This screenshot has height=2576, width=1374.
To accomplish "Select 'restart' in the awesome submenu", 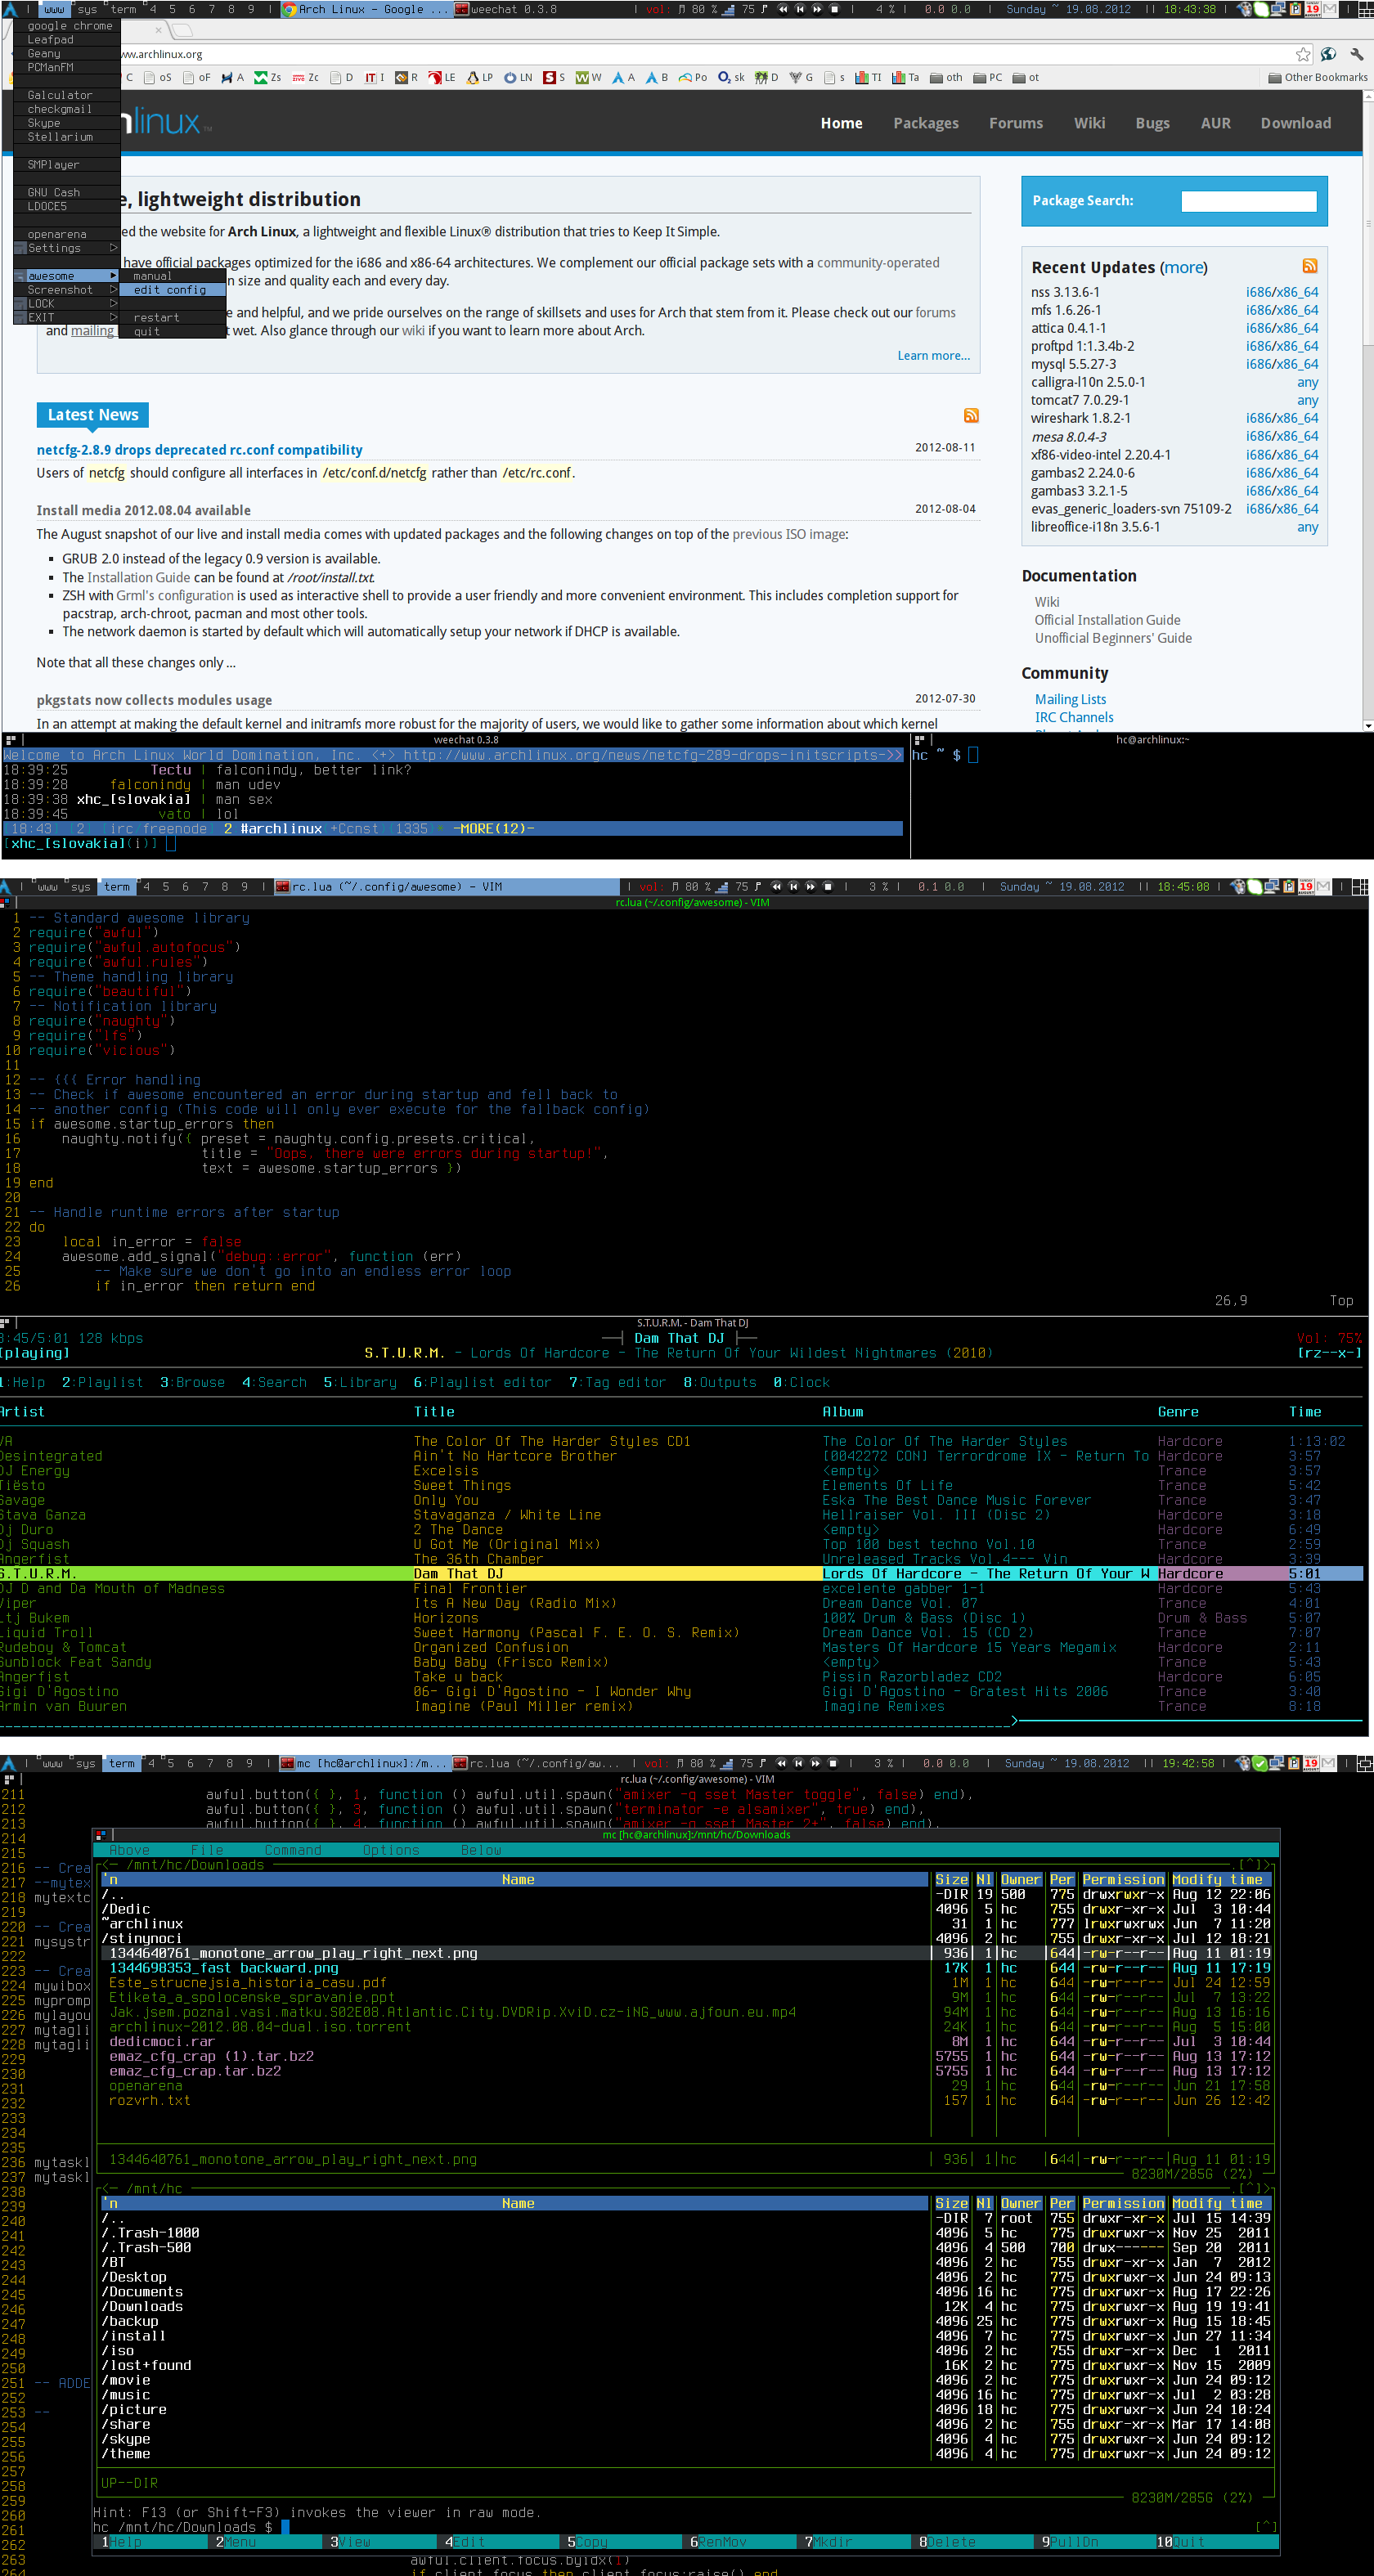I will click(x=172, y=318).
